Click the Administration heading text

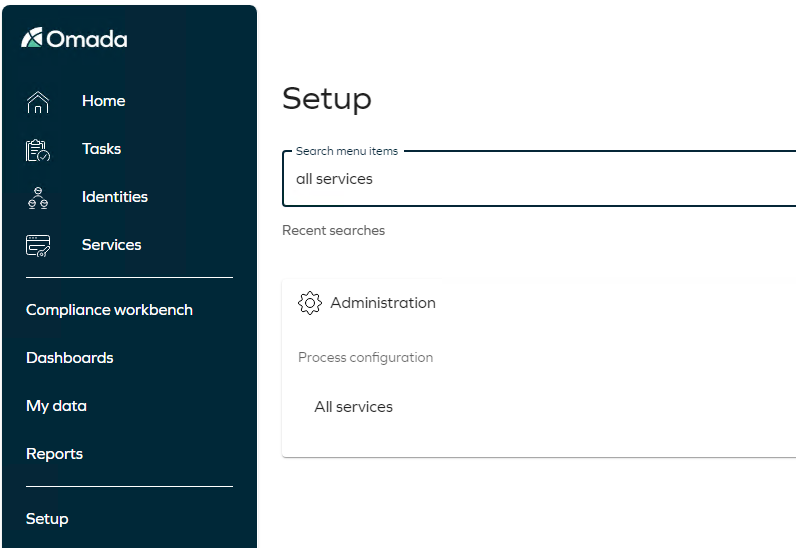pos(383,303)
